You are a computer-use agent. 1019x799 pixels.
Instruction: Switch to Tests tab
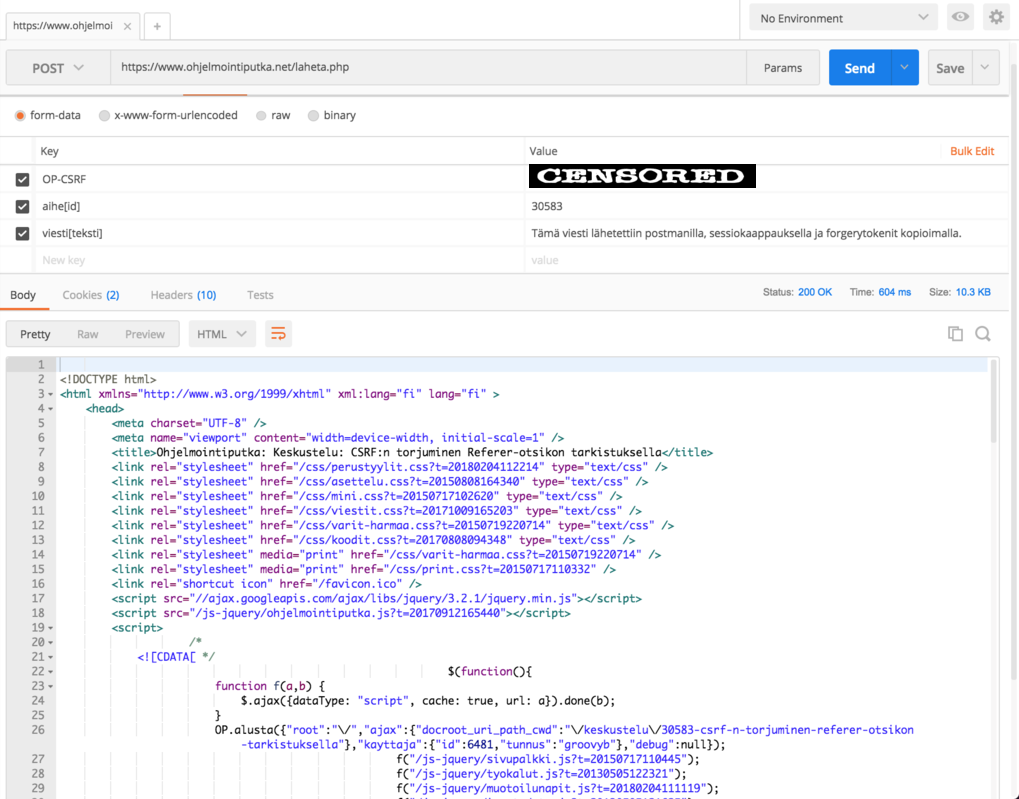260,295
